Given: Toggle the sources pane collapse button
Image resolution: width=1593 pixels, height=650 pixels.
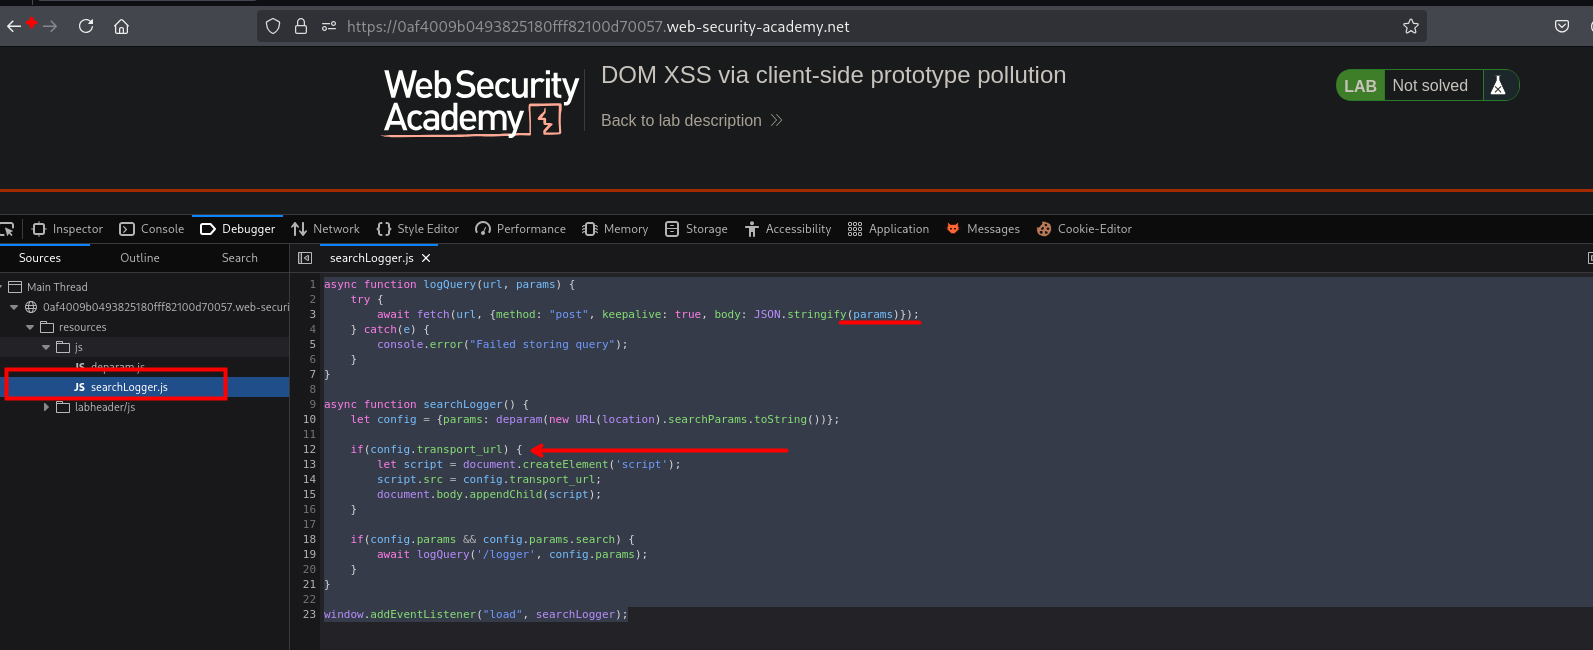Looking at the screenshot, I should [305, 258].
